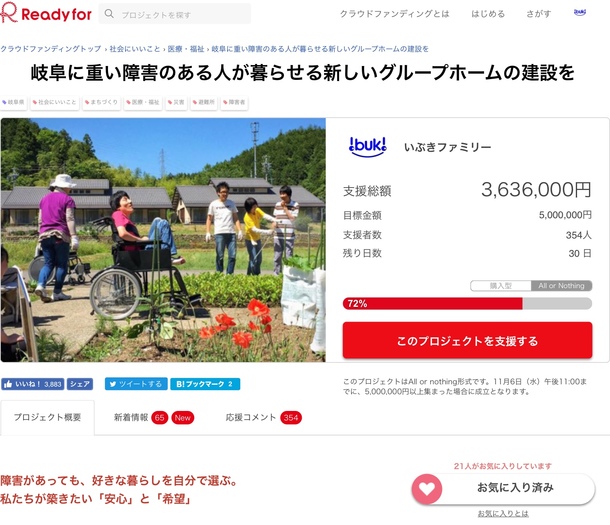This screenshot has width=610, height=525.
Task: Click the Twitter ツイートする button
Action: pyautogui.click(x=136, y=384)
